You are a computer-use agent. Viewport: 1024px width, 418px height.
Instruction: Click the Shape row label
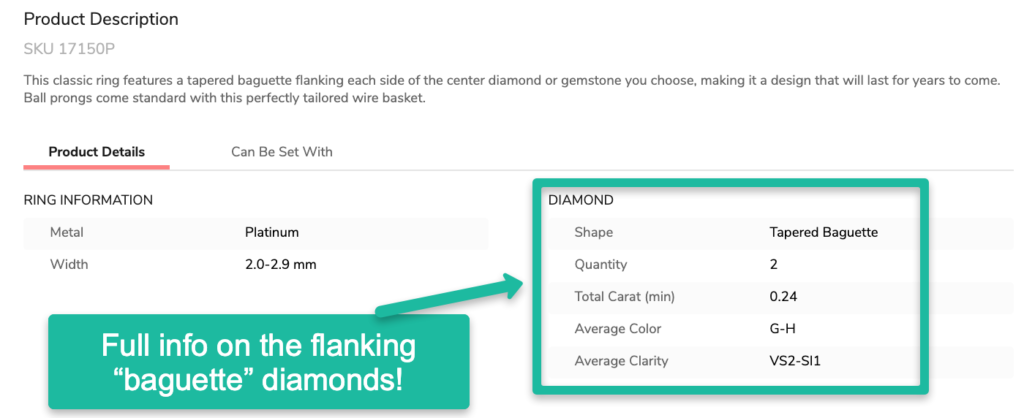click(594, 233)
